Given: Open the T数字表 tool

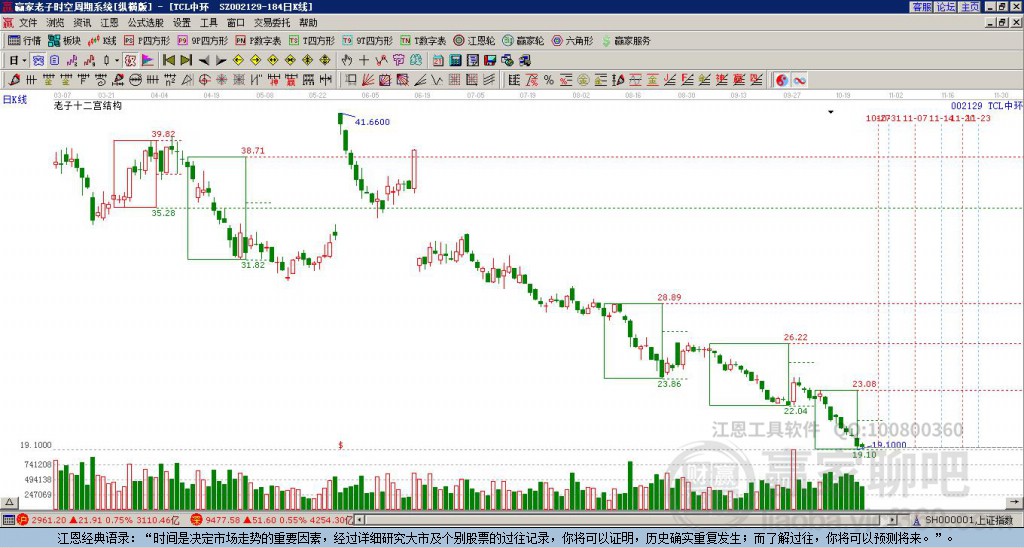Looking at the screenshot, I should (423, 40).
